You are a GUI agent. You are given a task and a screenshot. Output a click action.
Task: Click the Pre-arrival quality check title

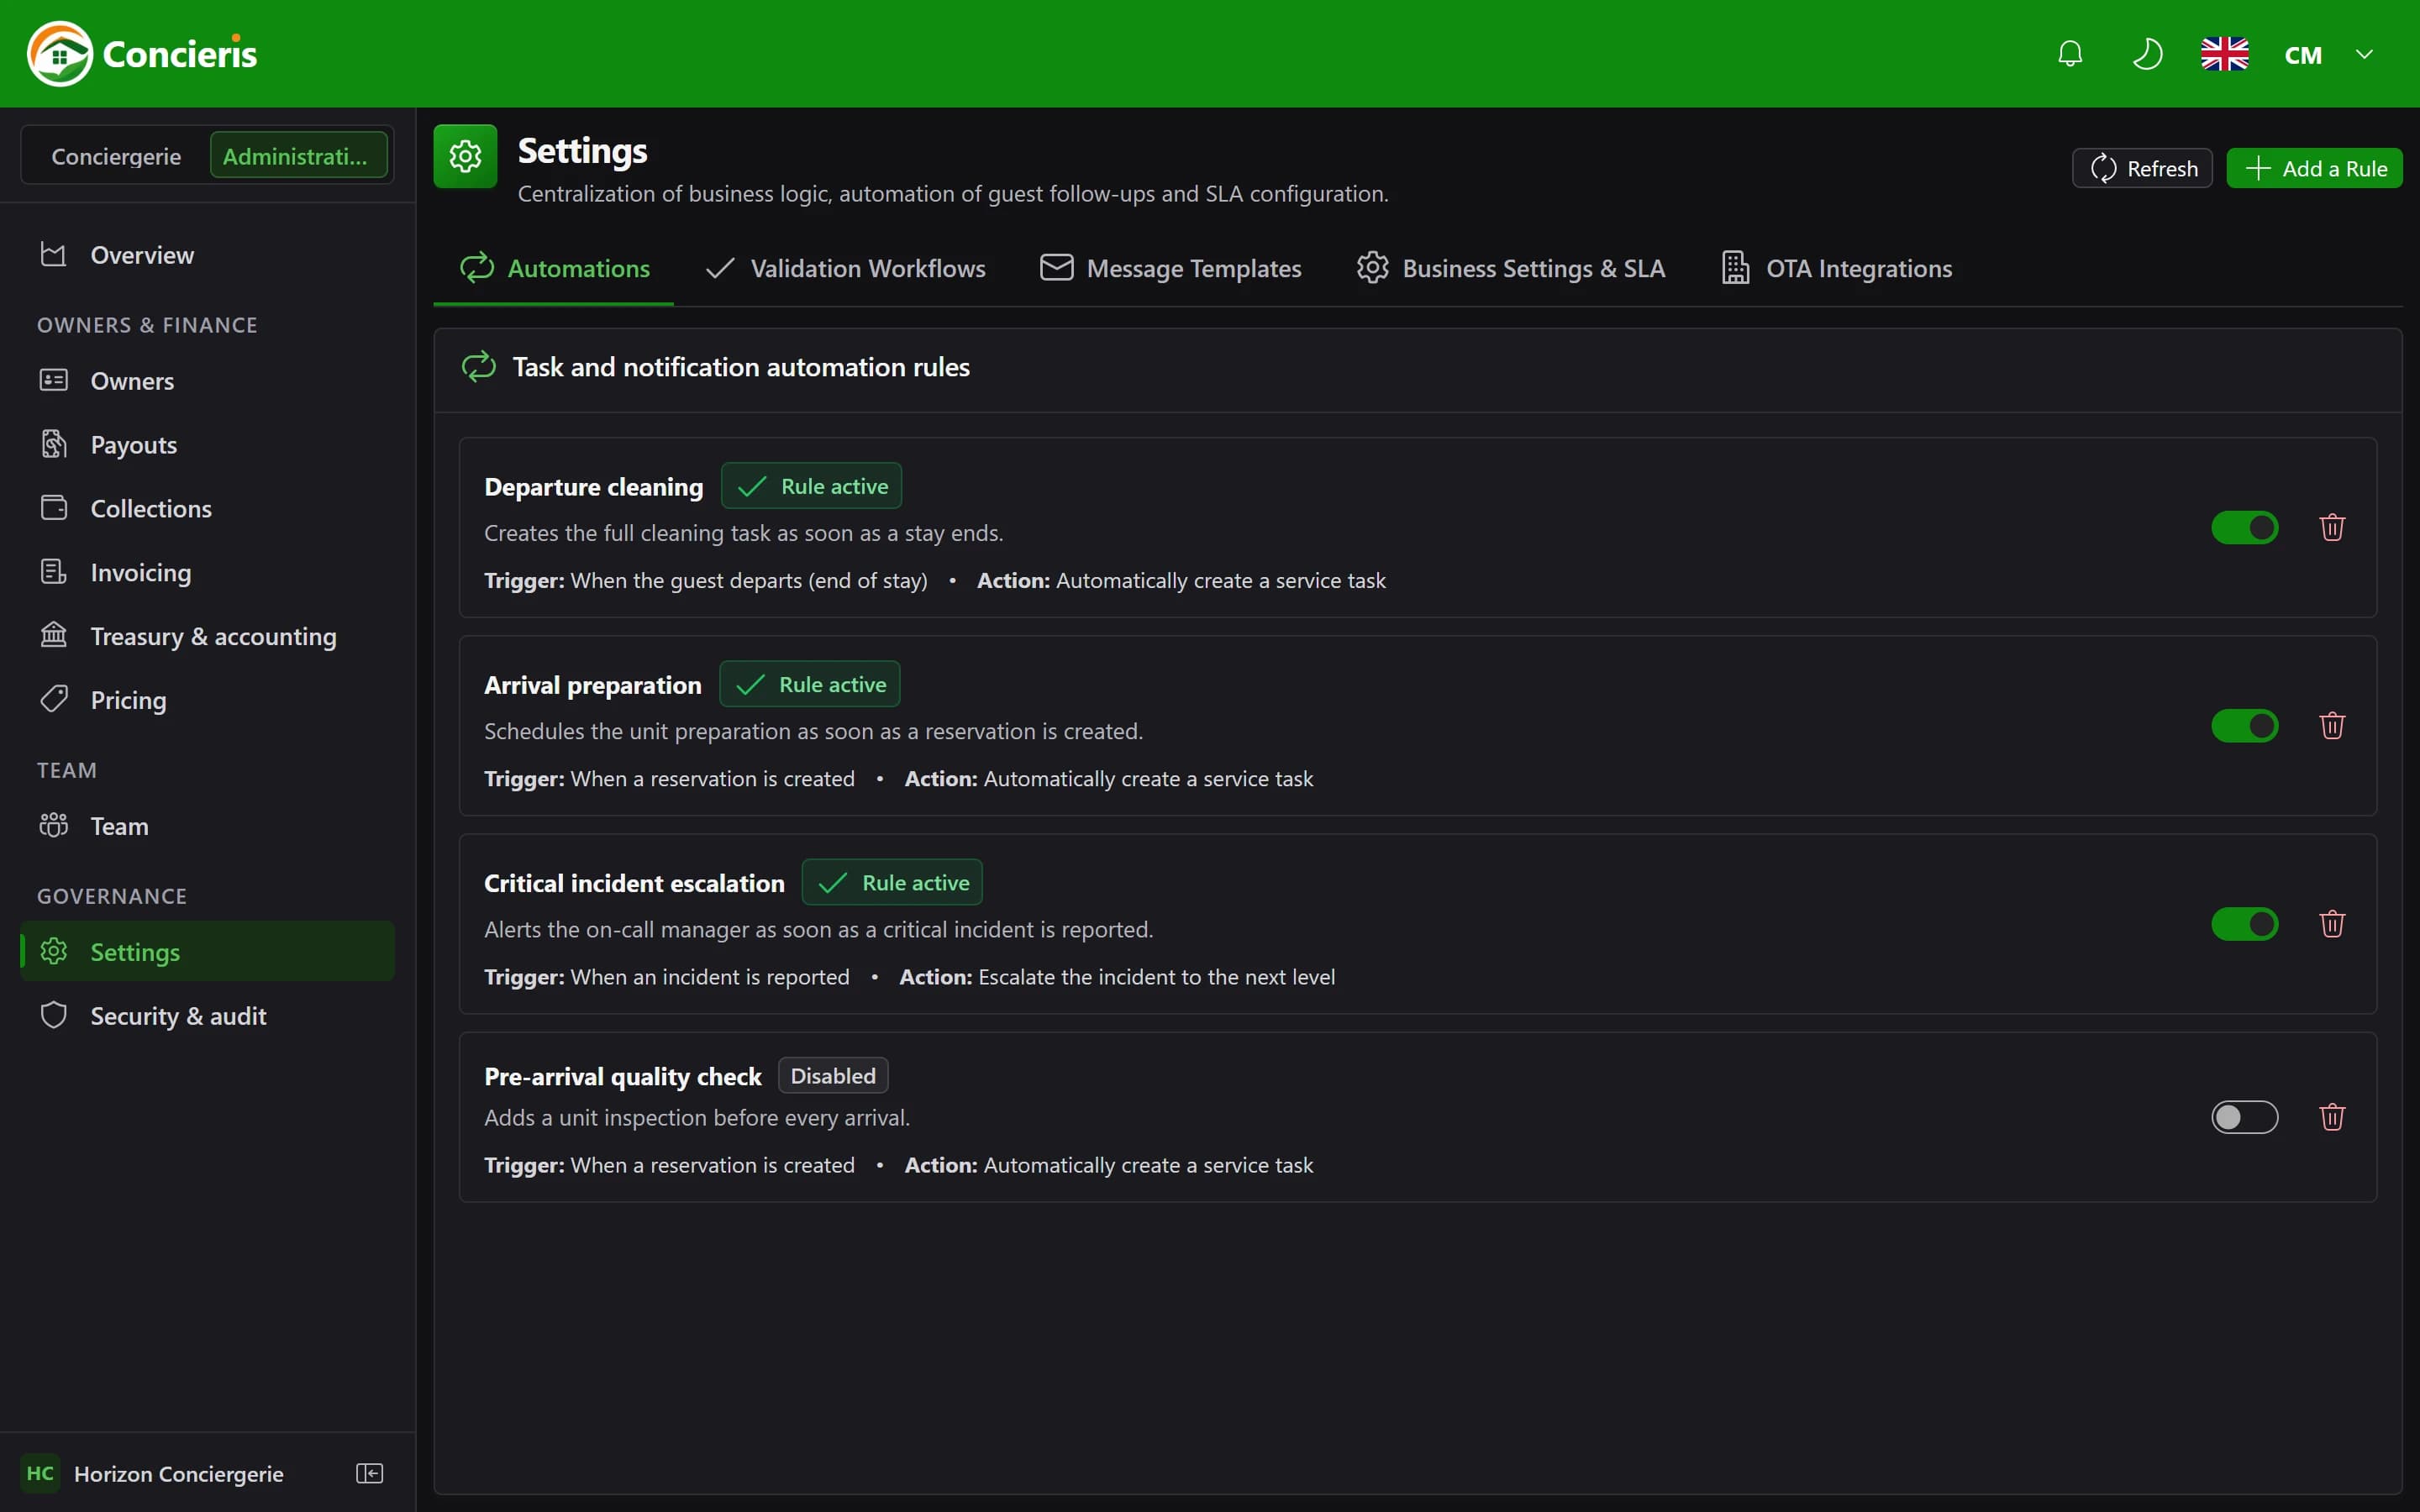pyautogui.click(x=623, y=1076)
